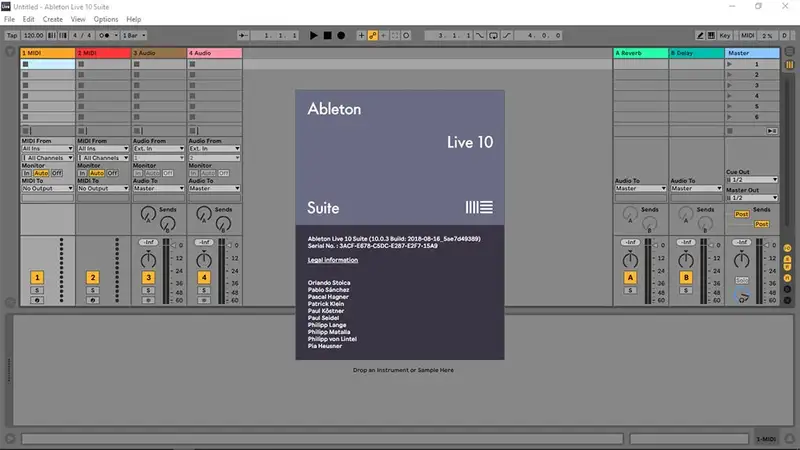Select the A Reverb return track header
Screen dimensions: 800x450
(x=641, y=53)
